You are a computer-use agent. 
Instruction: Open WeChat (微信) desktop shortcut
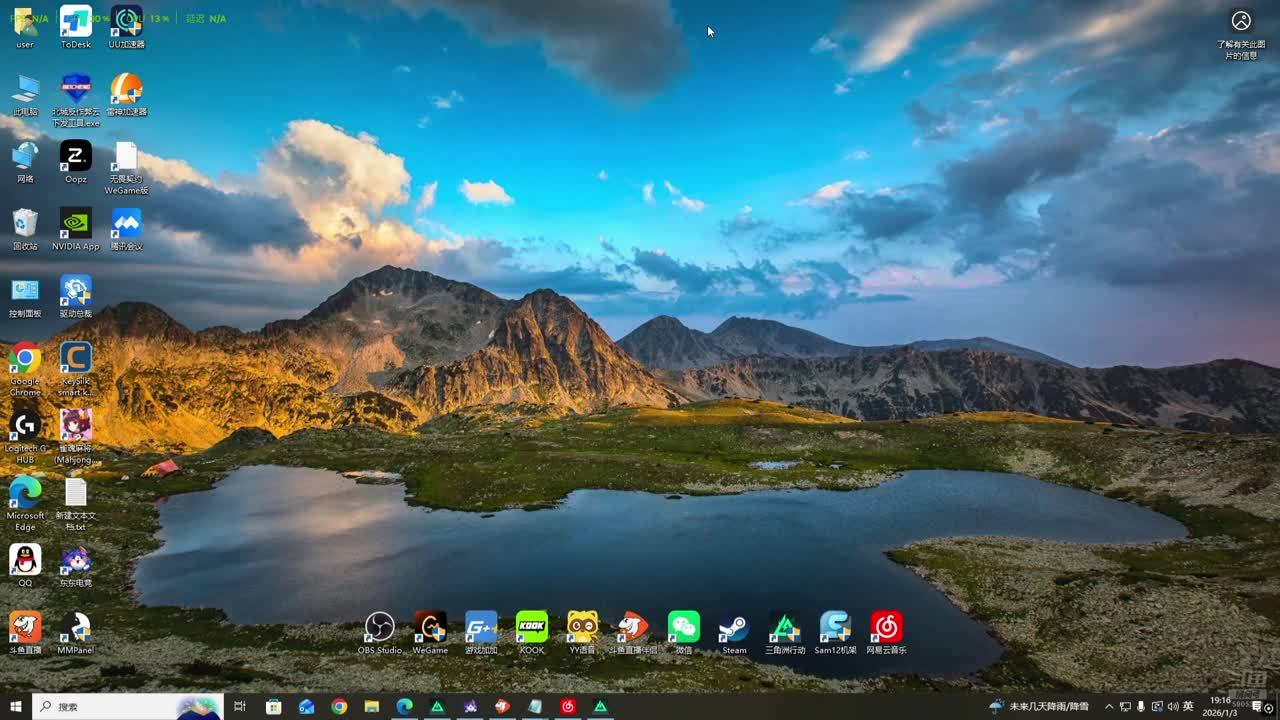683,627
